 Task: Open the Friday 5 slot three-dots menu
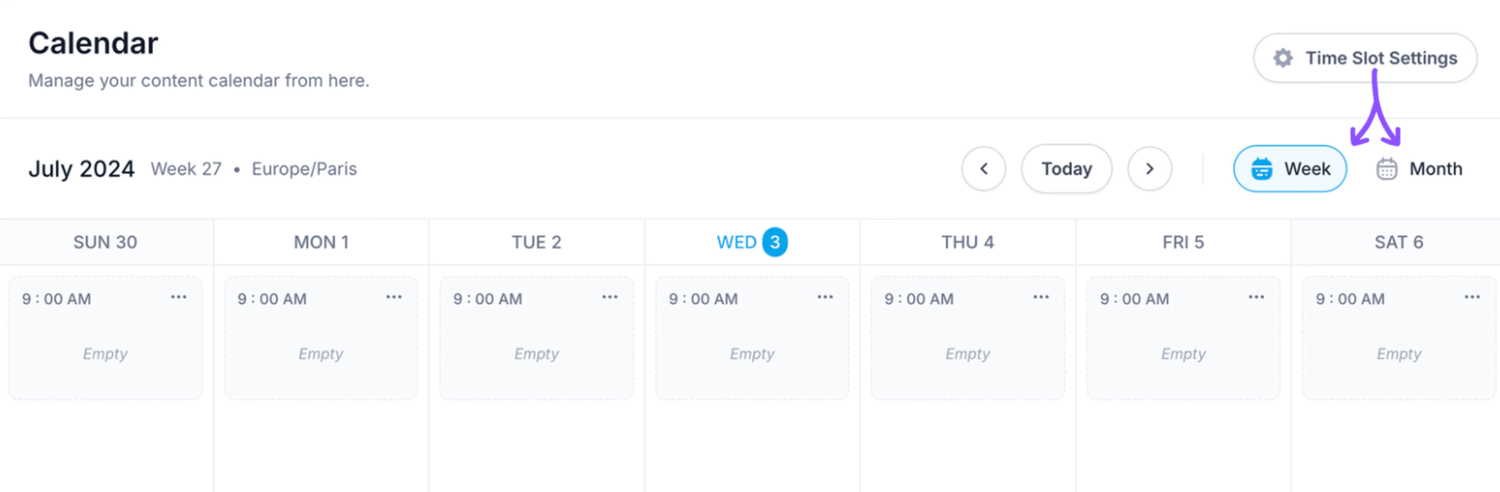coord(1257,297)
